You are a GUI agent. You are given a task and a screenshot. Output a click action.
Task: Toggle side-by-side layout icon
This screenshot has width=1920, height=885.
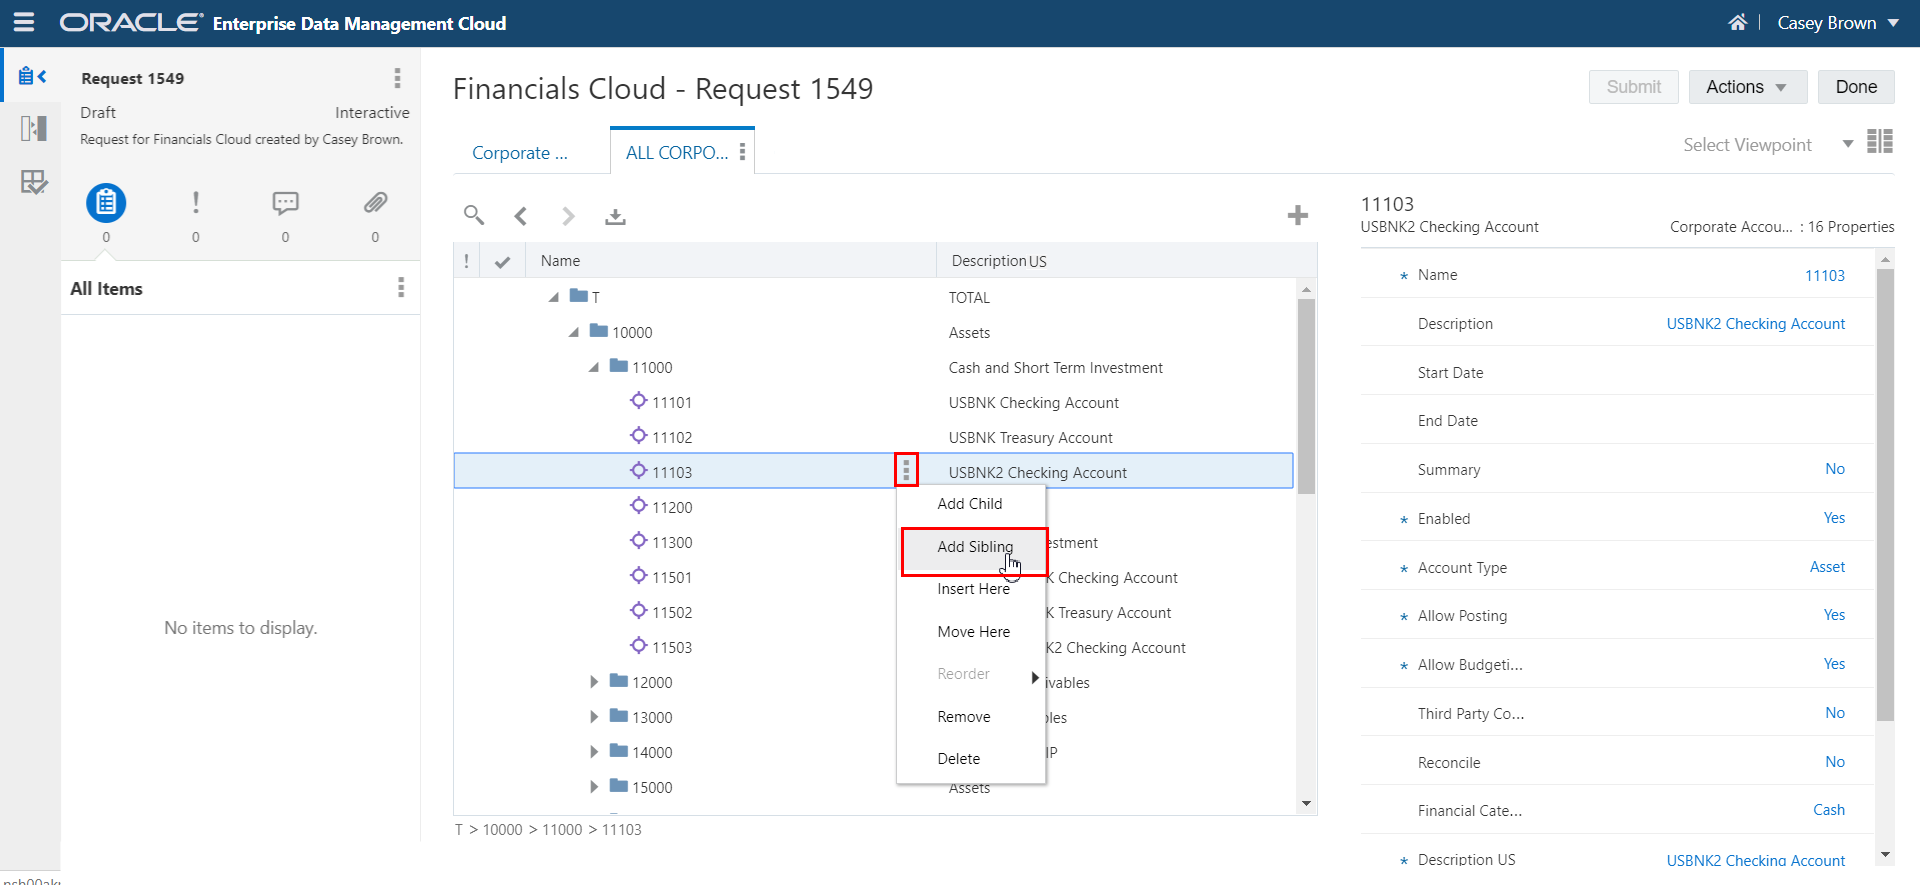coord(1880,142)
